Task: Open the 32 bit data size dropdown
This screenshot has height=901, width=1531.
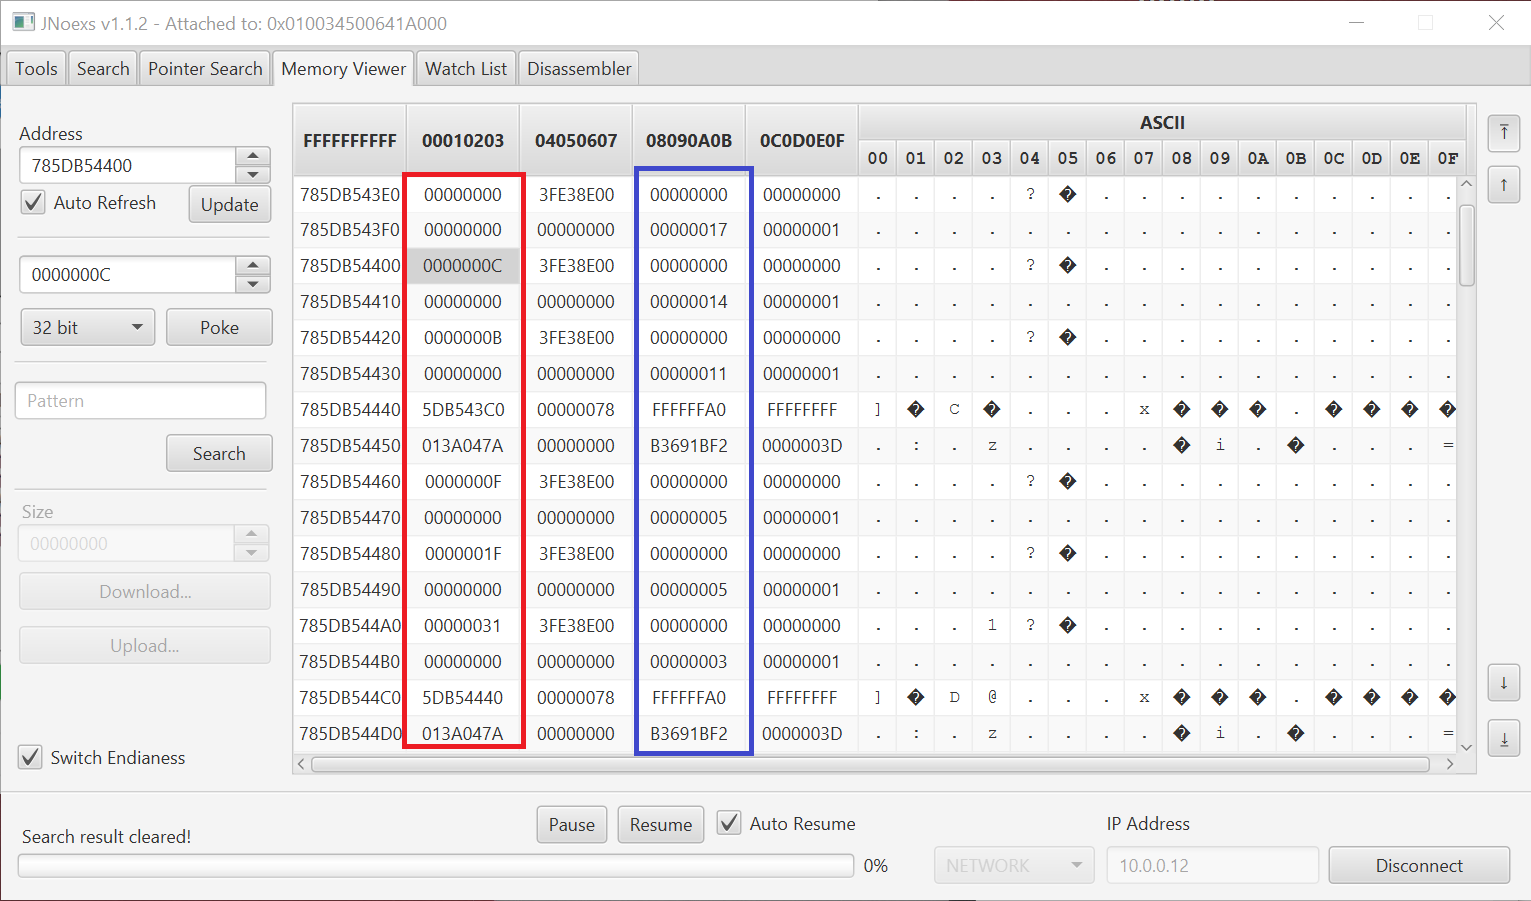Action: click(88, 327)
